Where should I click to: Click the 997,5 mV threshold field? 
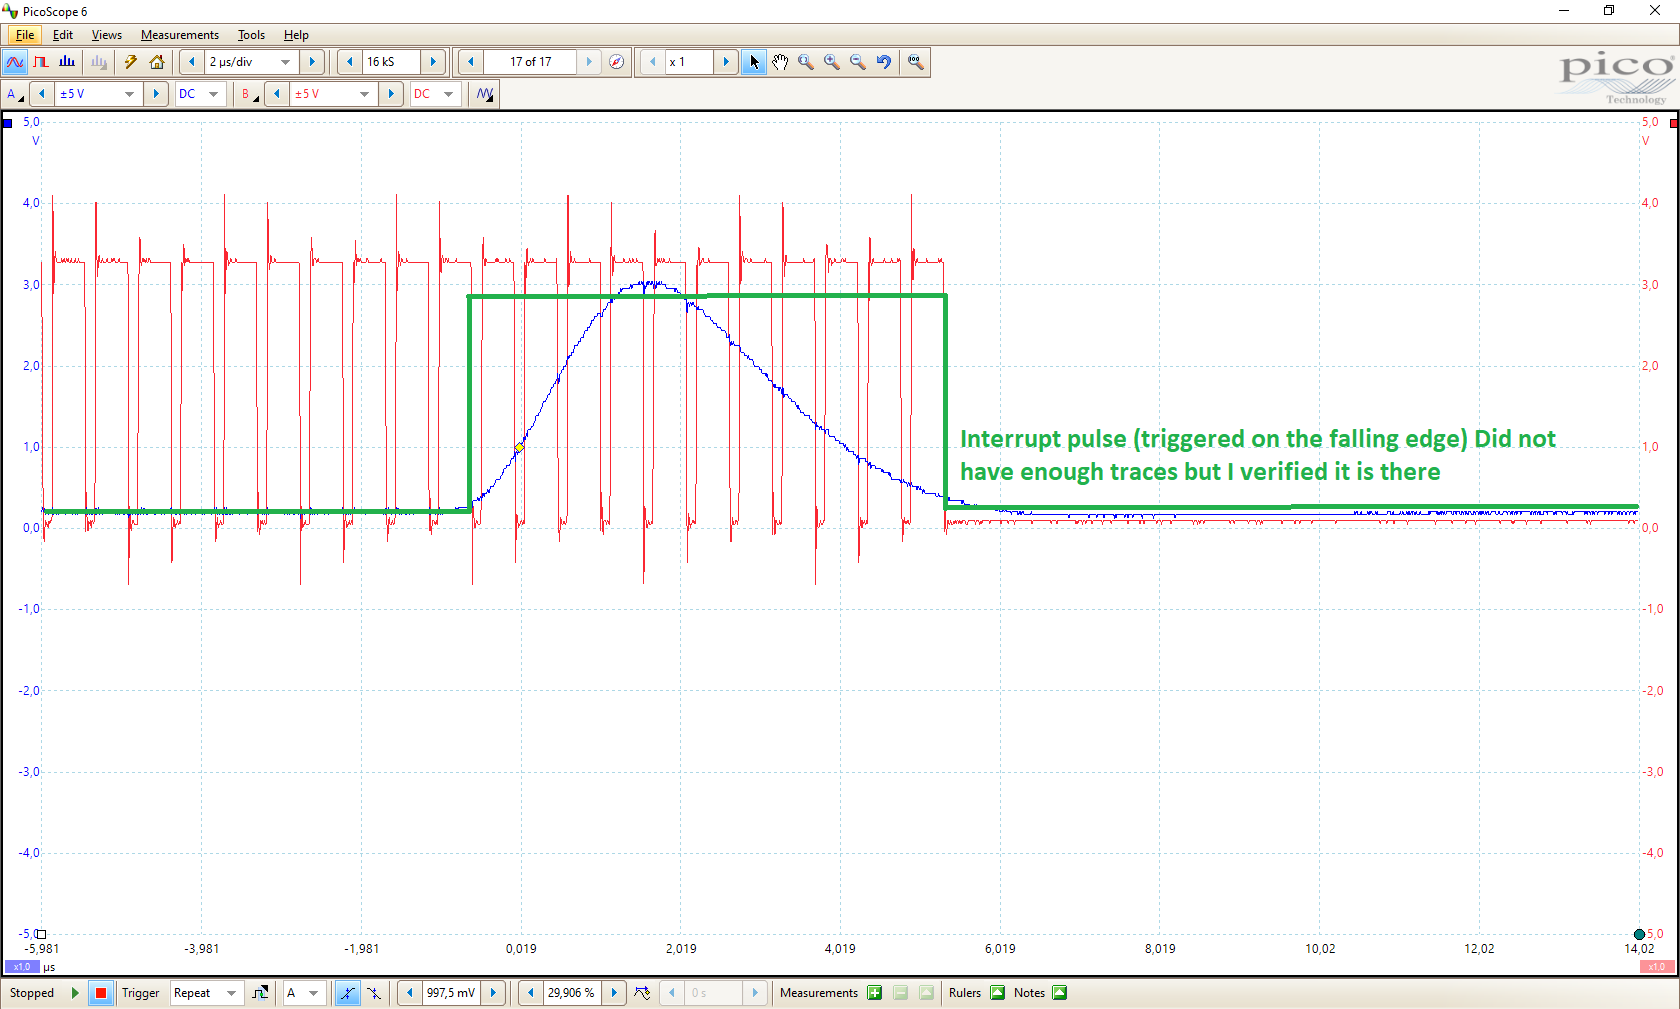click(451, 993)
